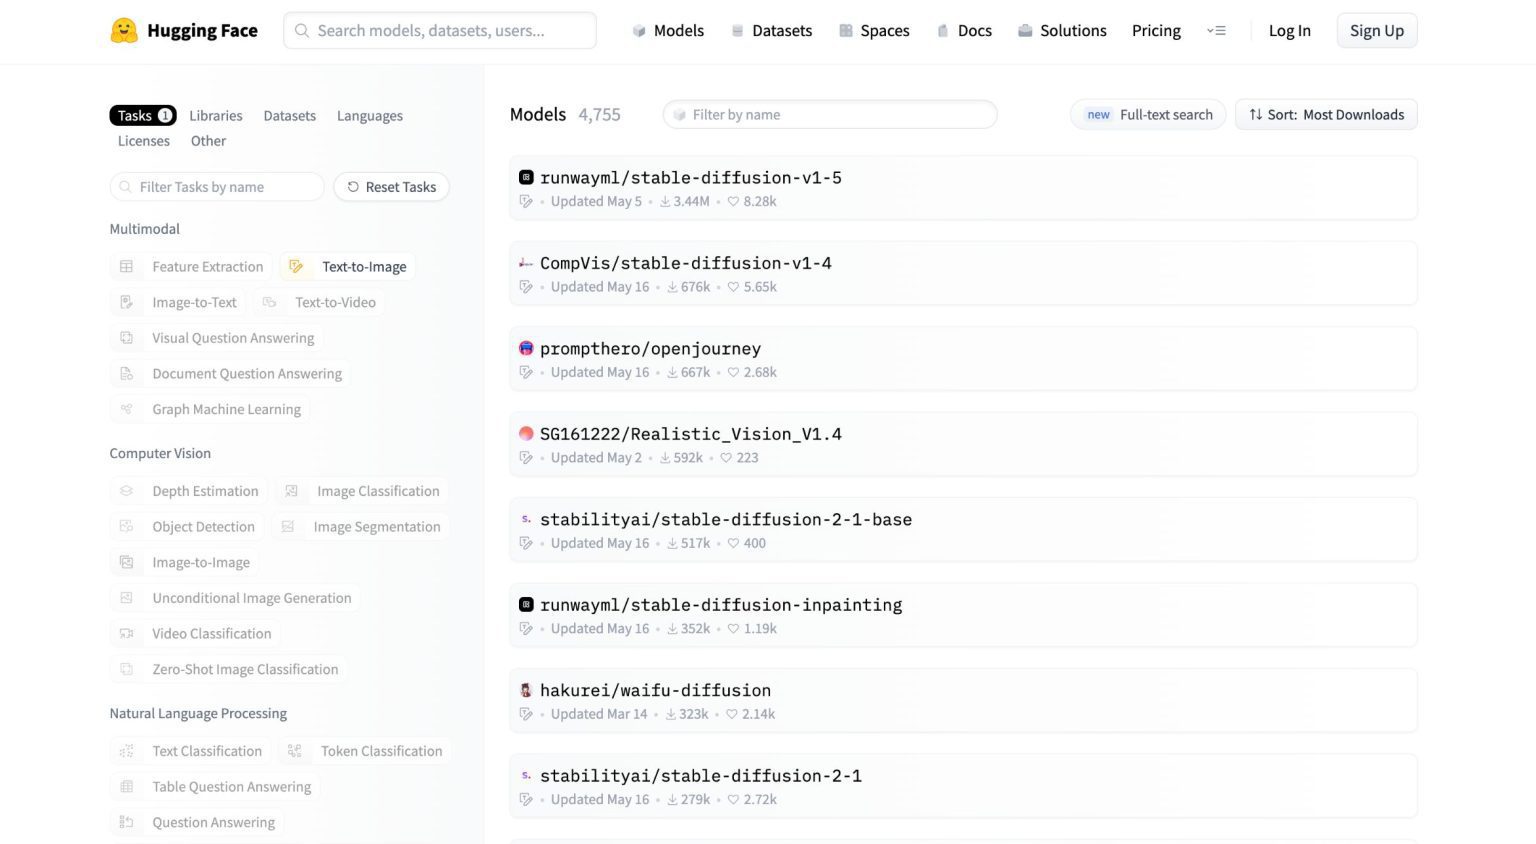Click the runwayml avatar icon on stable-diffusion-v1-5
This screenshot has width=1536, height=844.
[526, 178]
